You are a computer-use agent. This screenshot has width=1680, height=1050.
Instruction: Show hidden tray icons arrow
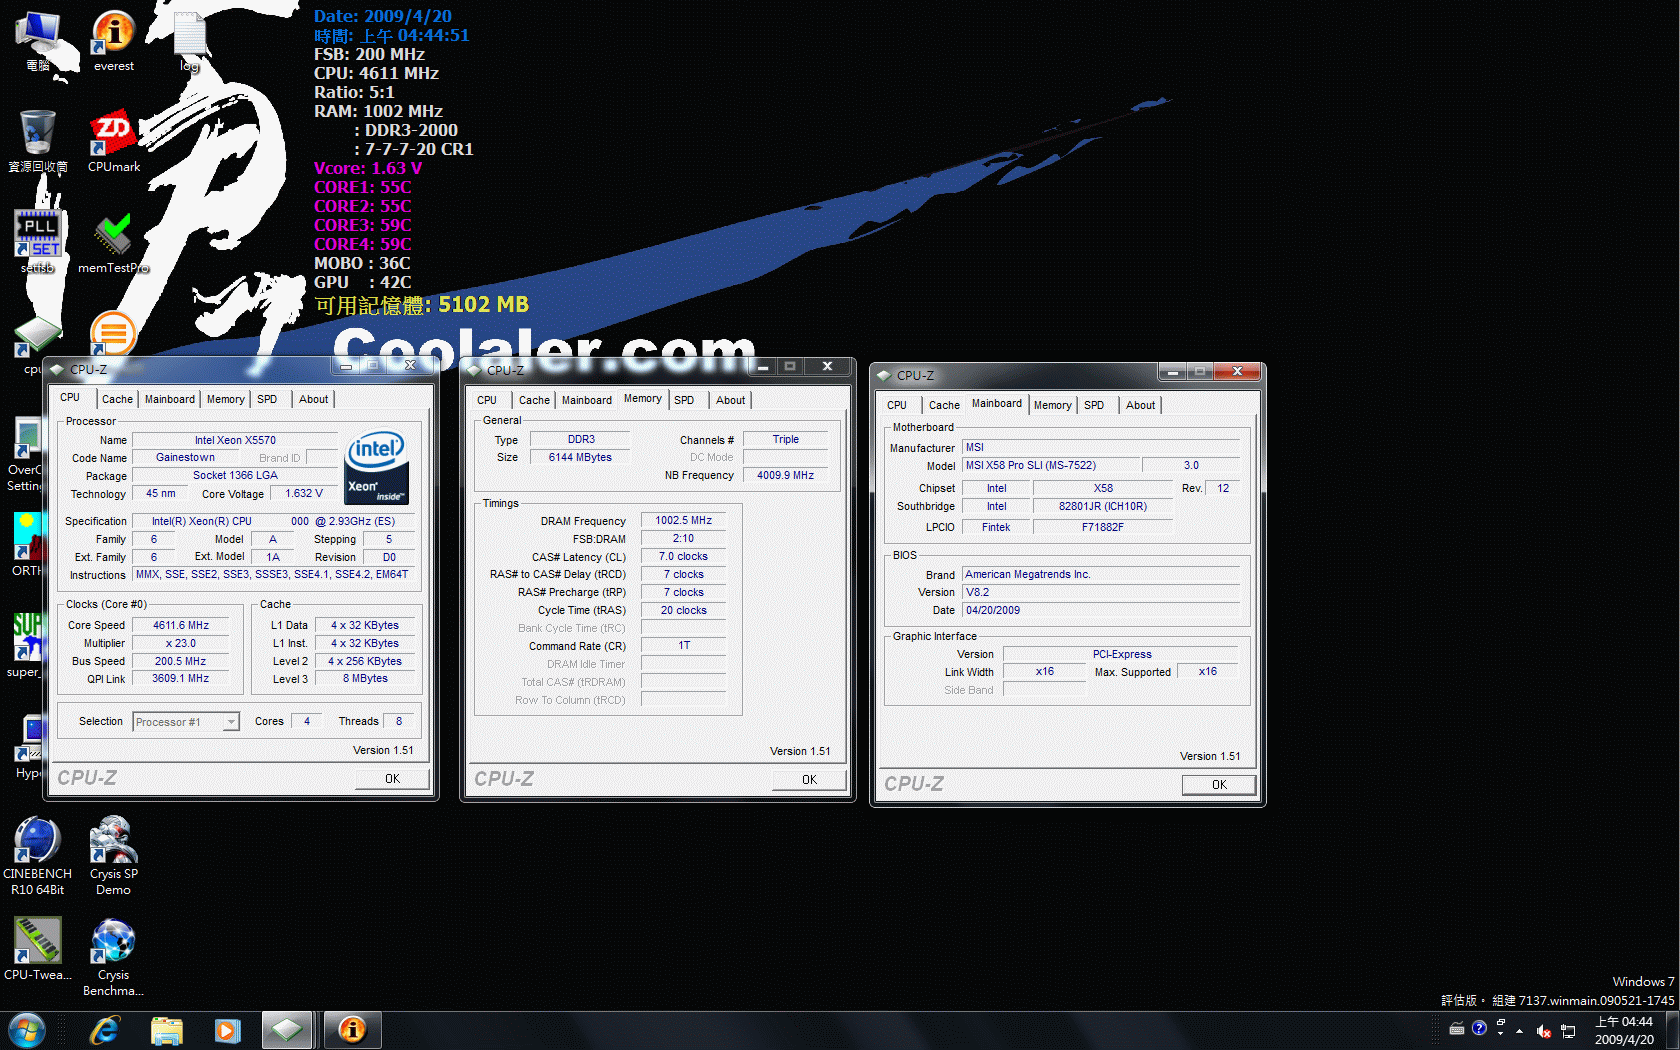pos(1520,1031)
